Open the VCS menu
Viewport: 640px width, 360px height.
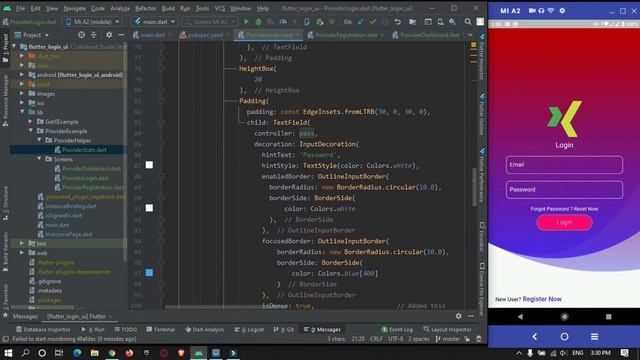click(220, 8)
